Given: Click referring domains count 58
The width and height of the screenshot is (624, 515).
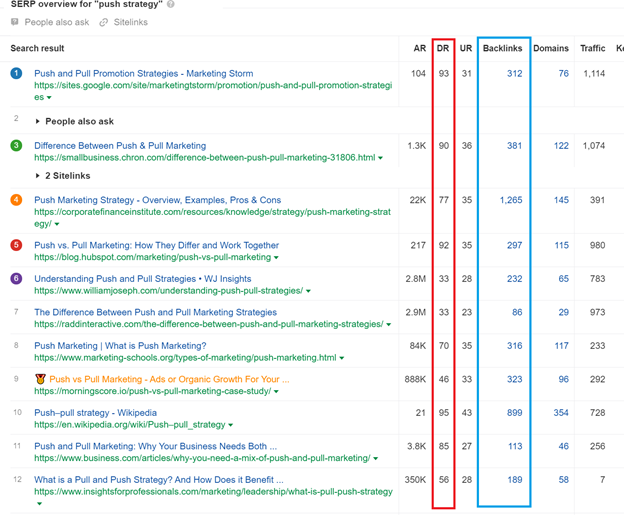Looking at the screenshot, I should [564, 479].
